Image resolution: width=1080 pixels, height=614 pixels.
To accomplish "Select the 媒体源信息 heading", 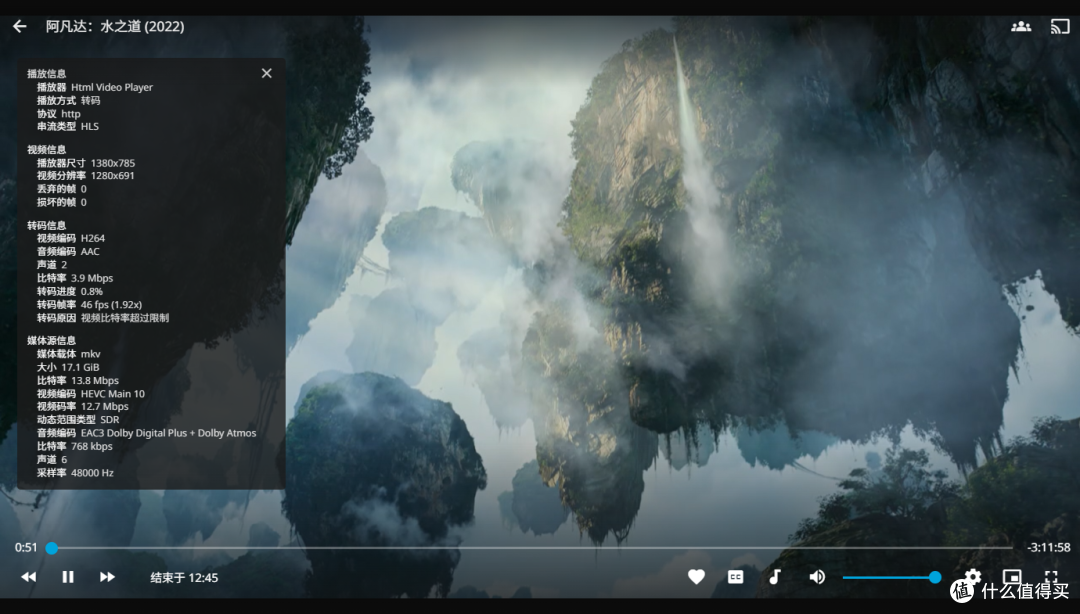I will [x=52, y=340].
